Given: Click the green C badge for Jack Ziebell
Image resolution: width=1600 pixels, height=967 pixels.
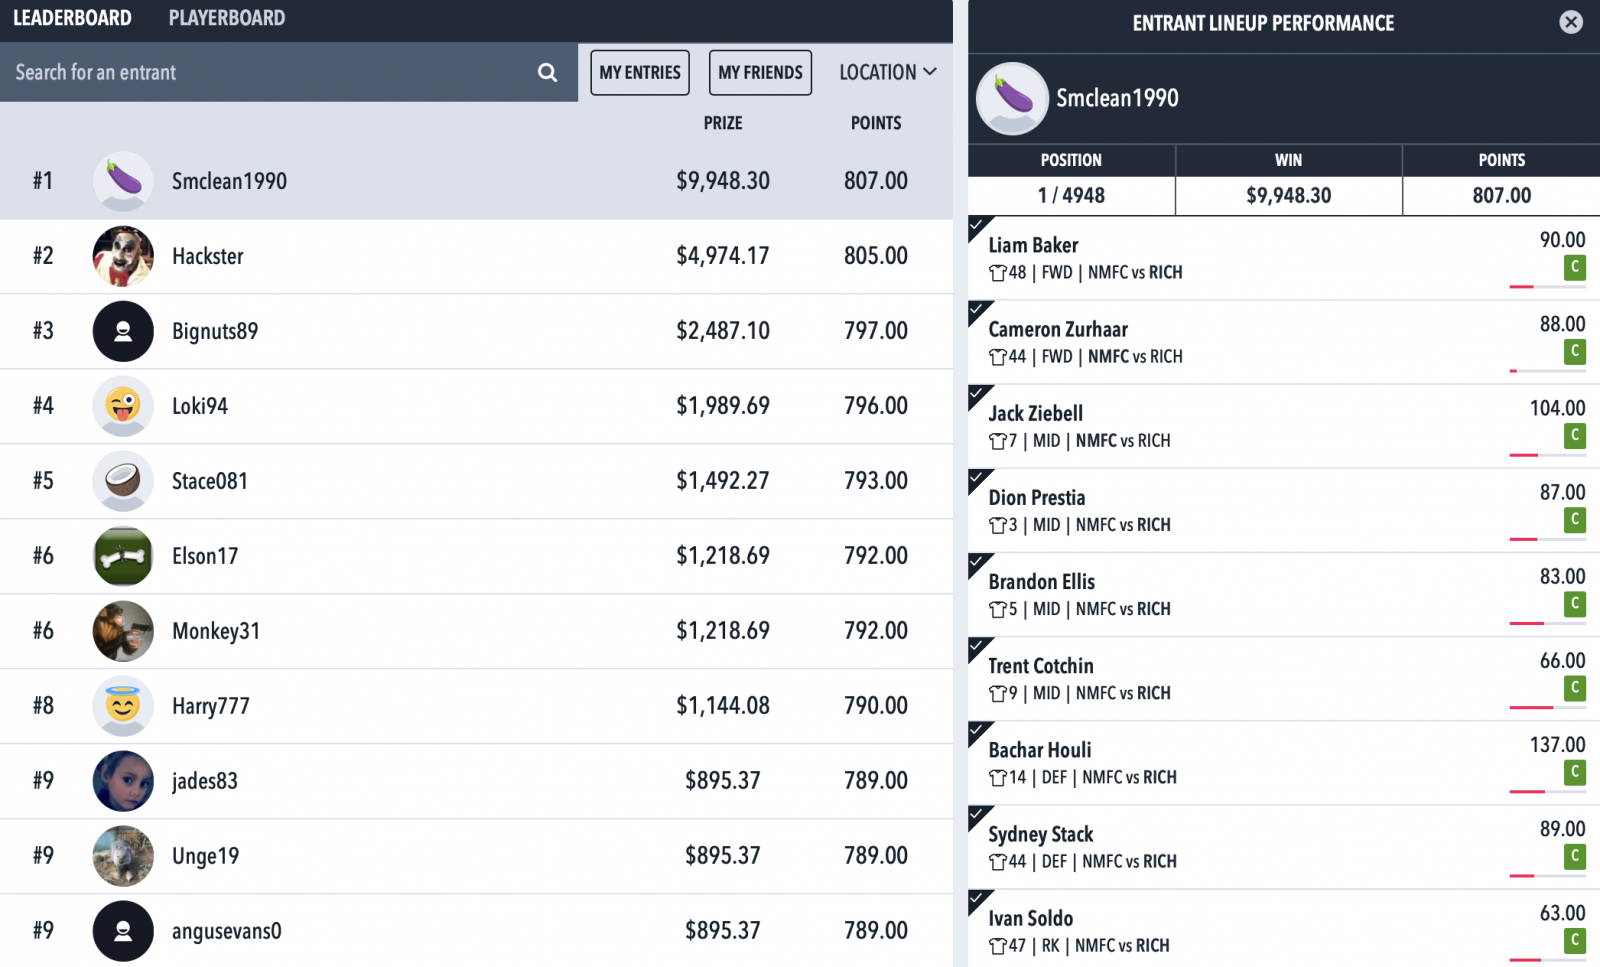Looking at the screenshot, I should tap(1575, 435).
